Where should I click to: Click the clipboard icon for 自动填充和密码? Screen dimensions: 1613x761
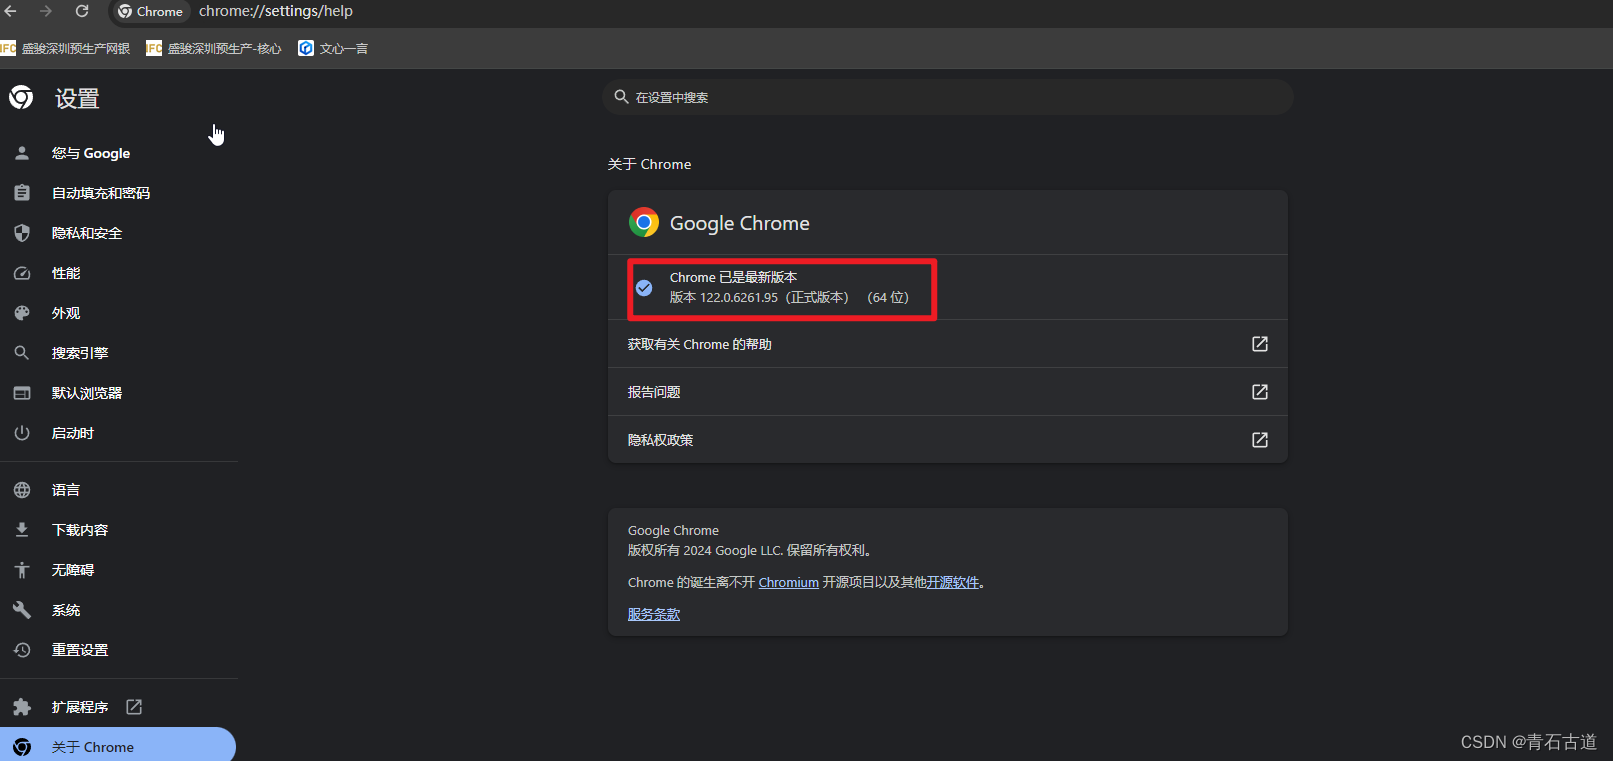(22, 193)
